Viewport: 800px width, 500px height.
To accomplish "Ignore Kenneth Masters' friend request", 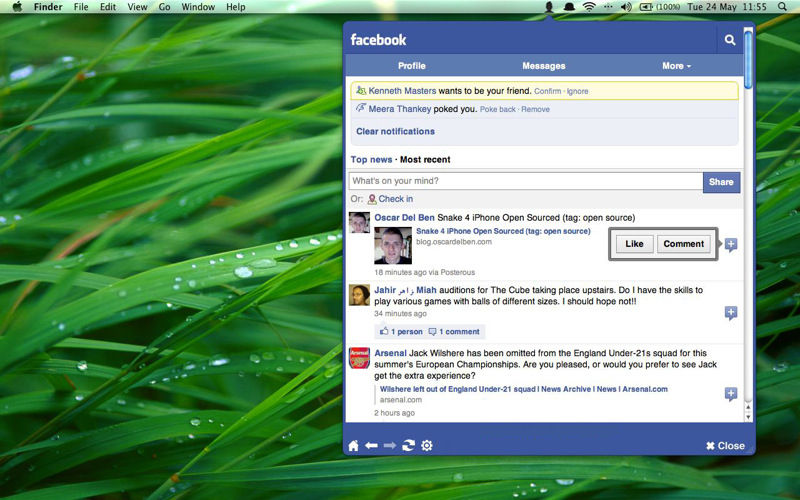I will pyautogui.click(x=578, y=91).
